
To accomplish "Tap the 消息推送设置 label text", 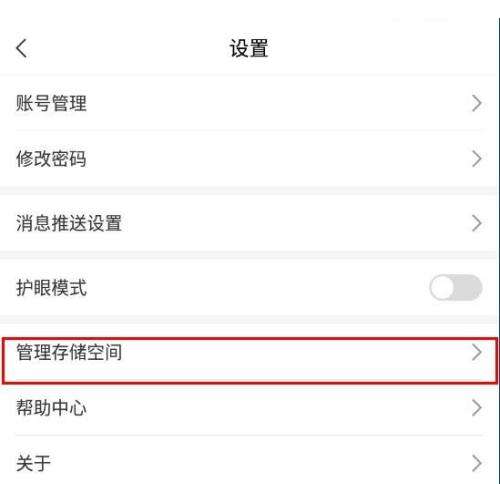I will [x=69, y=223].
